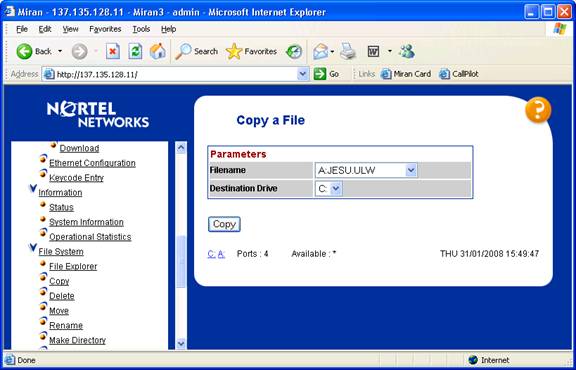
Task: Open the Delete link in sidebar
Action: point(62,296)
